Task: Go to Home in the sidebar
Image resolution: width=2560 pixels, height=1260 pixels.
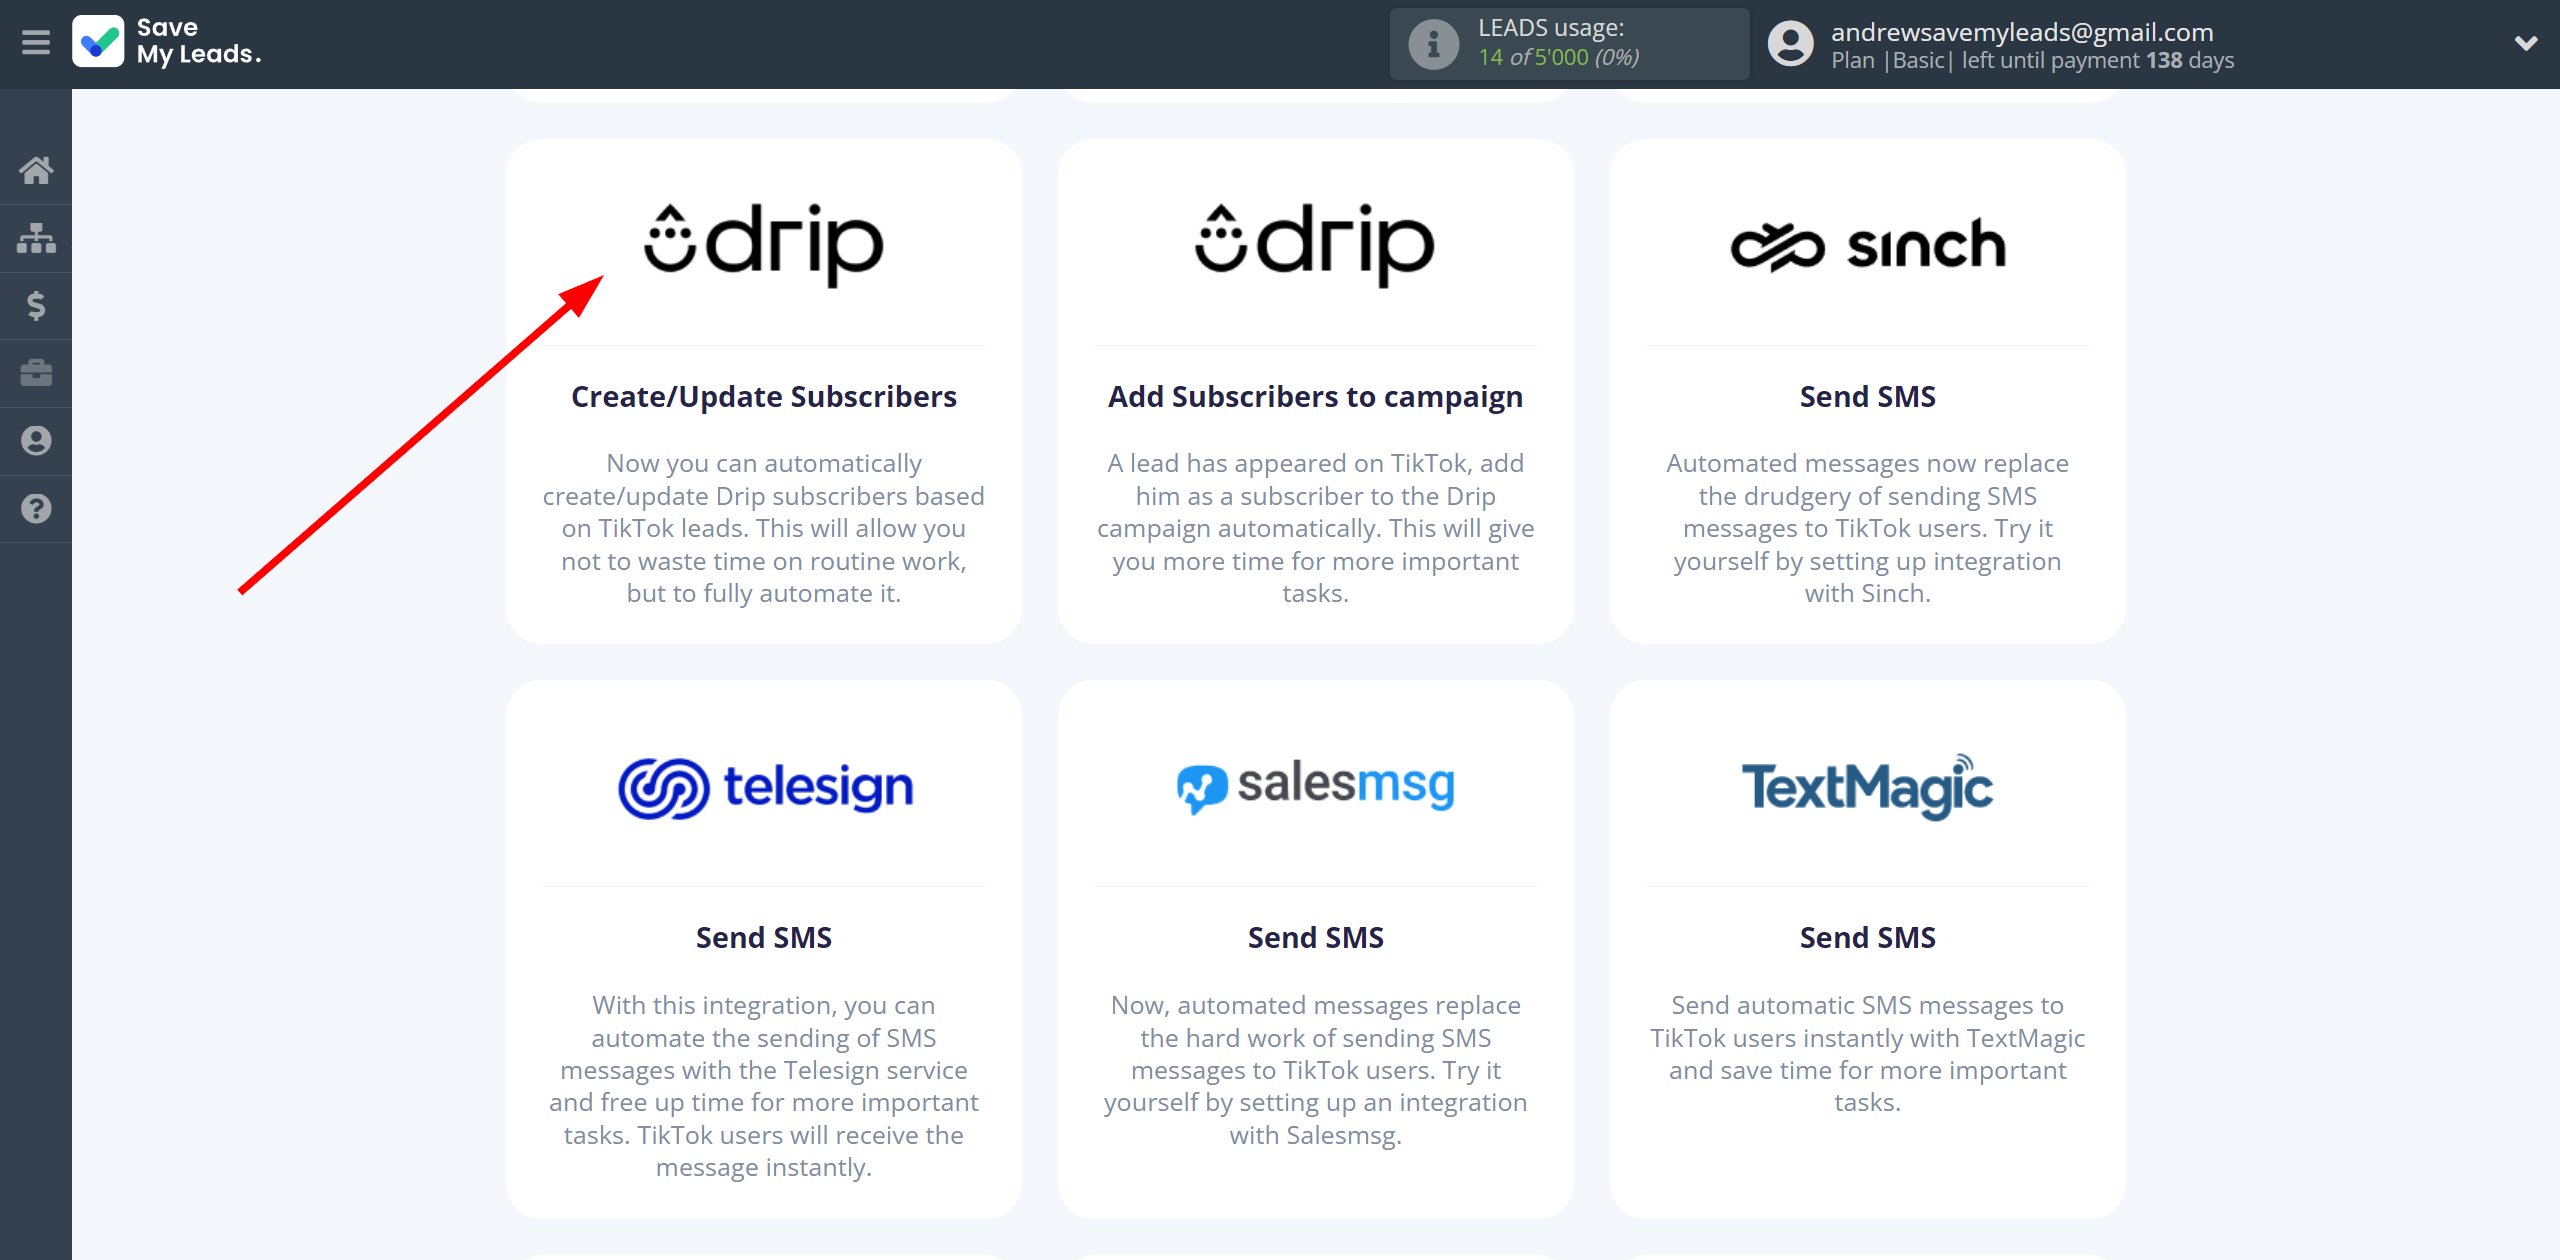Action: click(36, 170)
